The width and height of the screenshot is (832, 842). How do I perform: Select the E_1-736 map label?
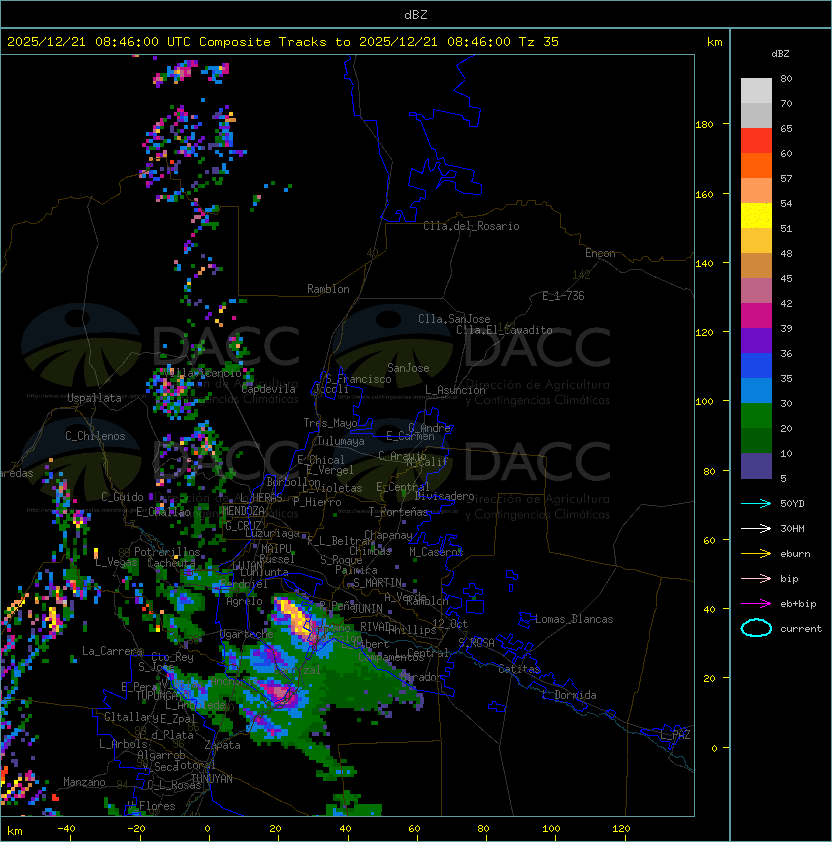[x=563, y=296]
